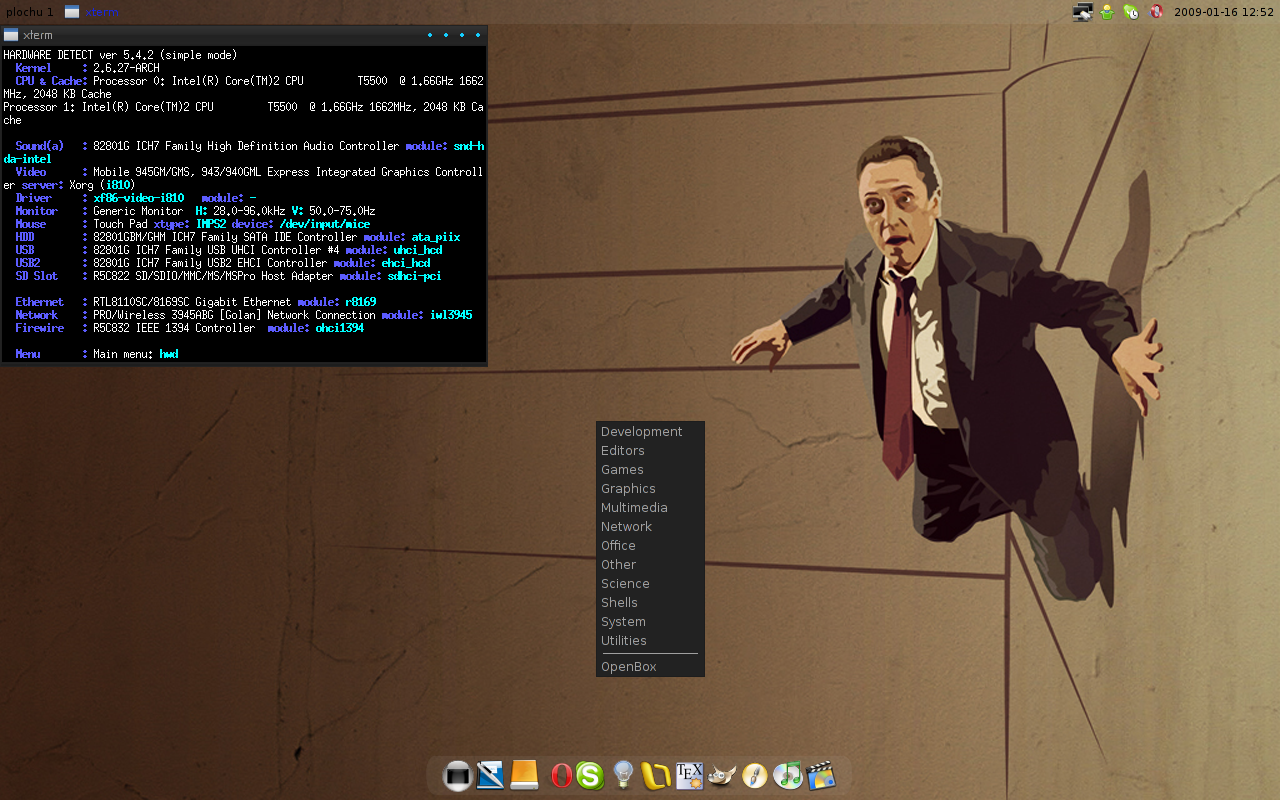
Task: Open GIMP from the dock
Action: pyautogui.click(x=722, y=775)
